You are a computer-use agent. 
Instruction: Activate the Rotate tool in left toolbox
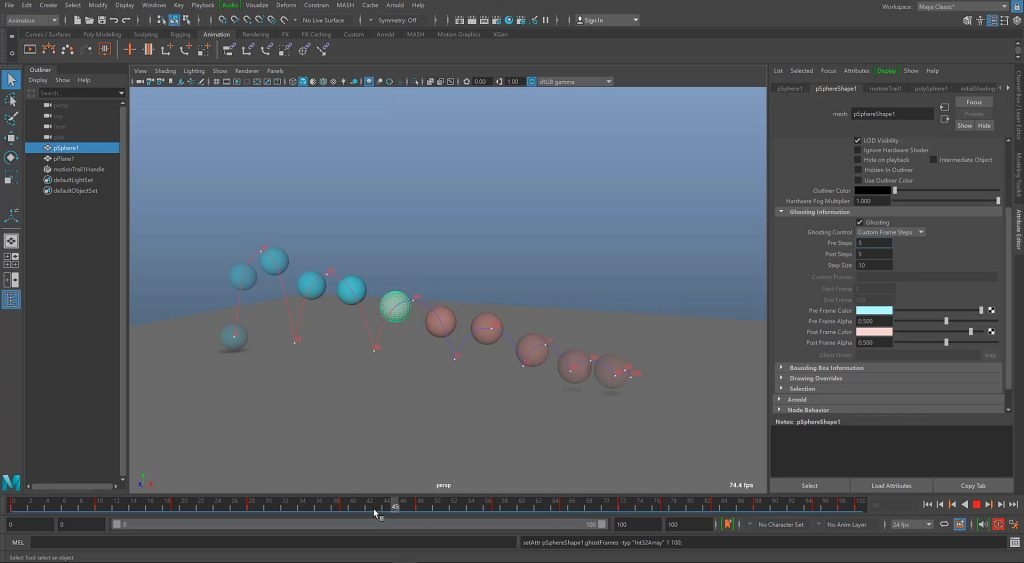11,157
